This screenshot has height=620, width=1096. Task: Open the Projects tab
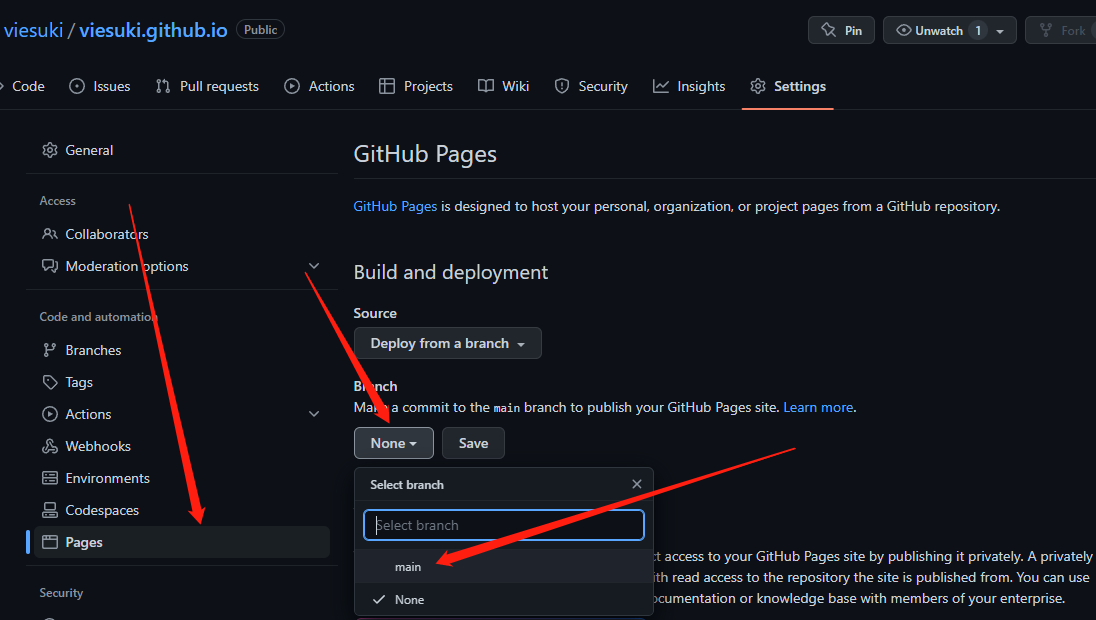click(x=416, y=86)
